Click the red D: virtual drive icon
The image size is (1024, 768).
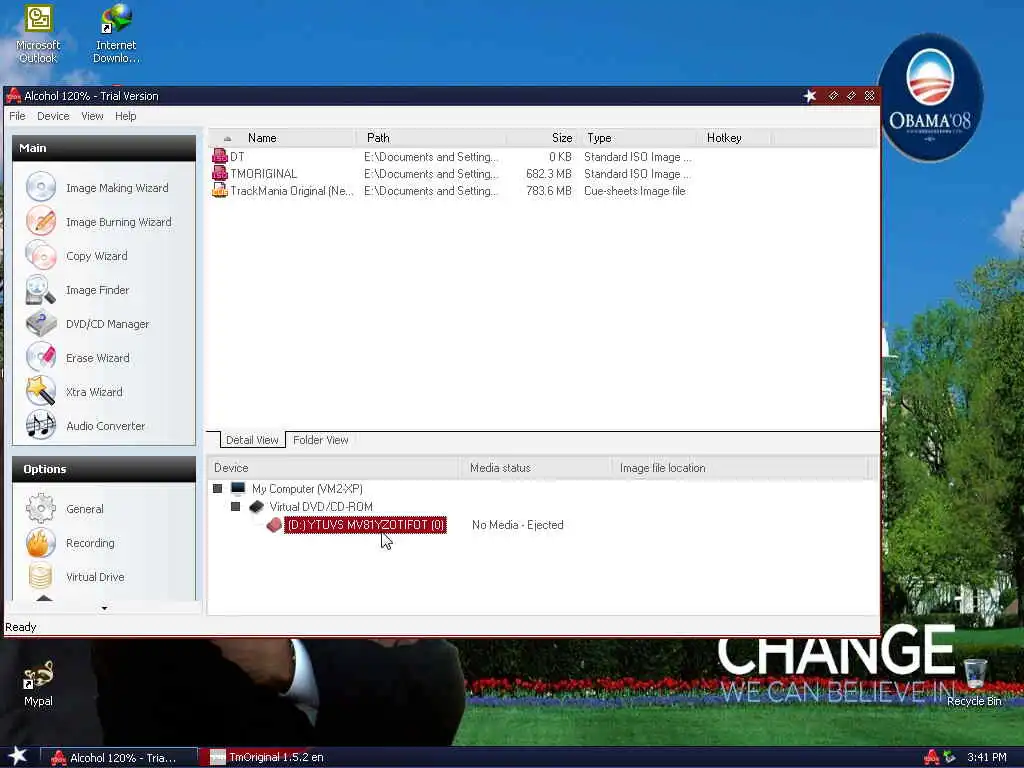point(274,524)
